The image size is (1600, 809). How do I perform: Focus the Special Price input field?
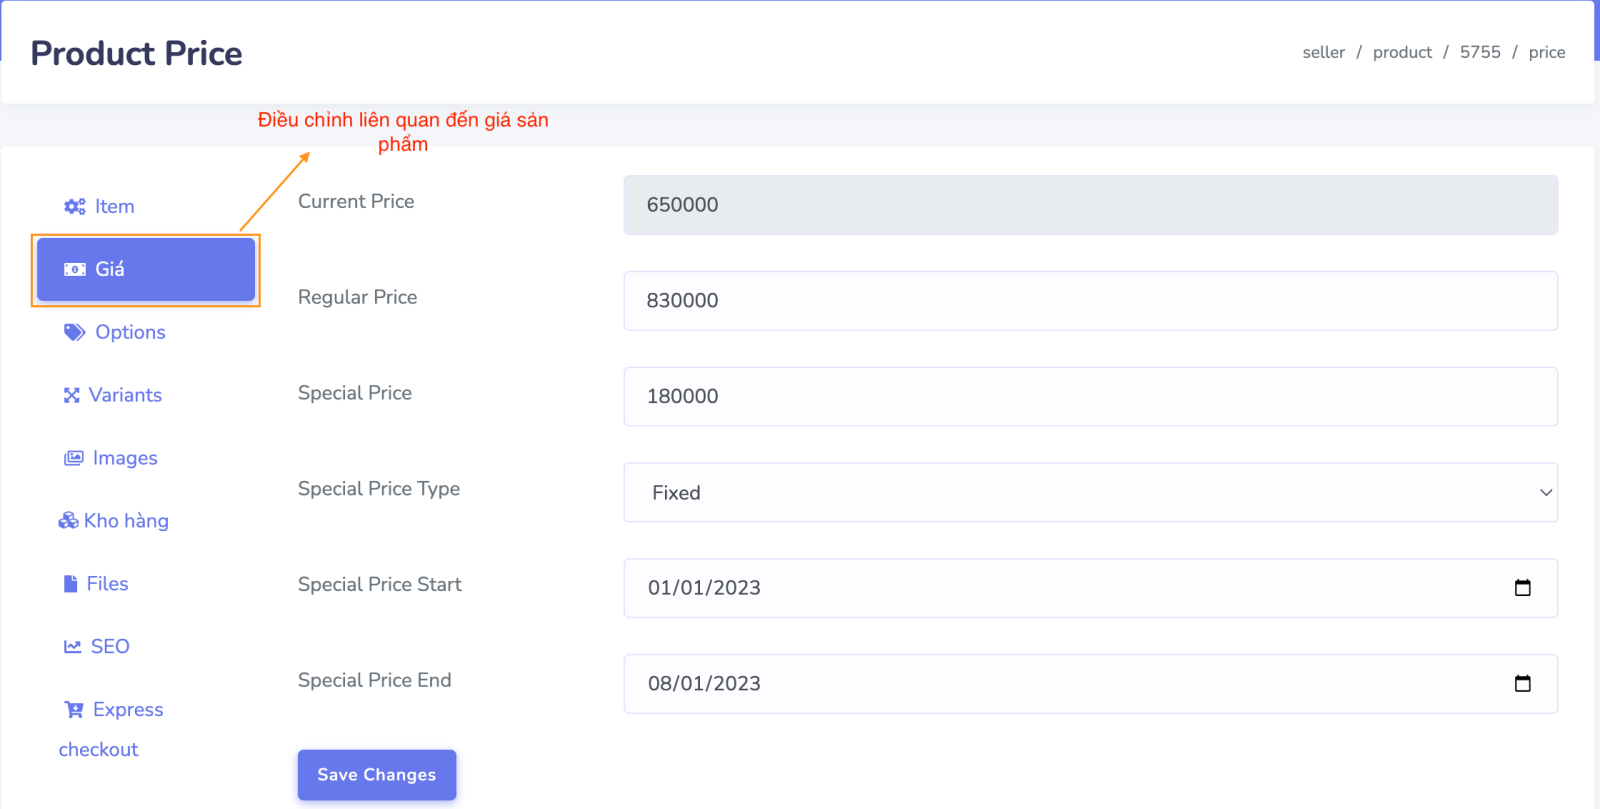pyautogui.click(x=1090, y=397)
